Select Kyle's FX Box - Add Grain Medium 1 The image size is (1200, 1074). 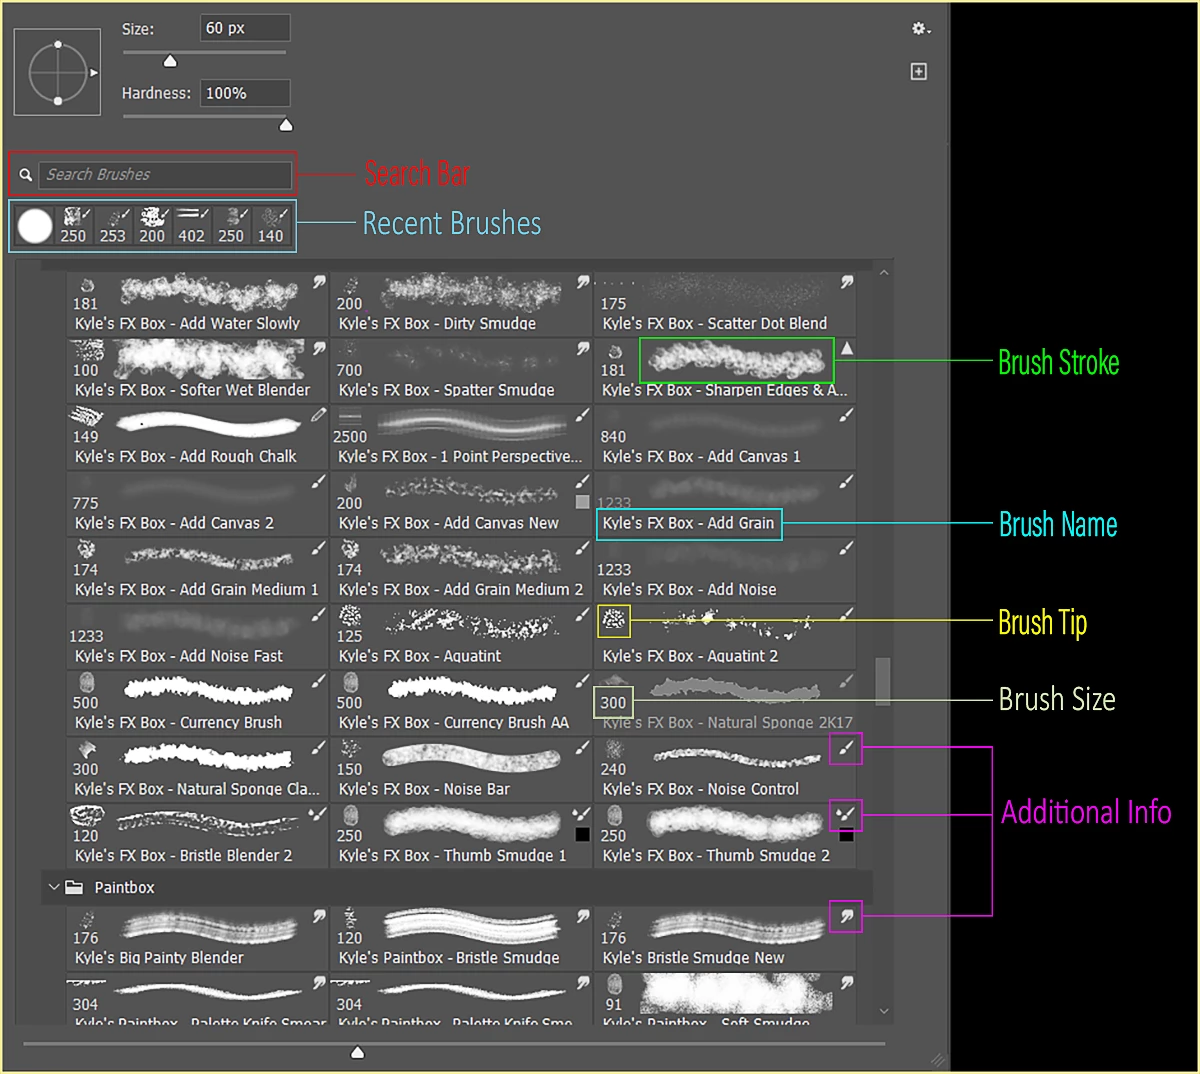coord(198,570)
